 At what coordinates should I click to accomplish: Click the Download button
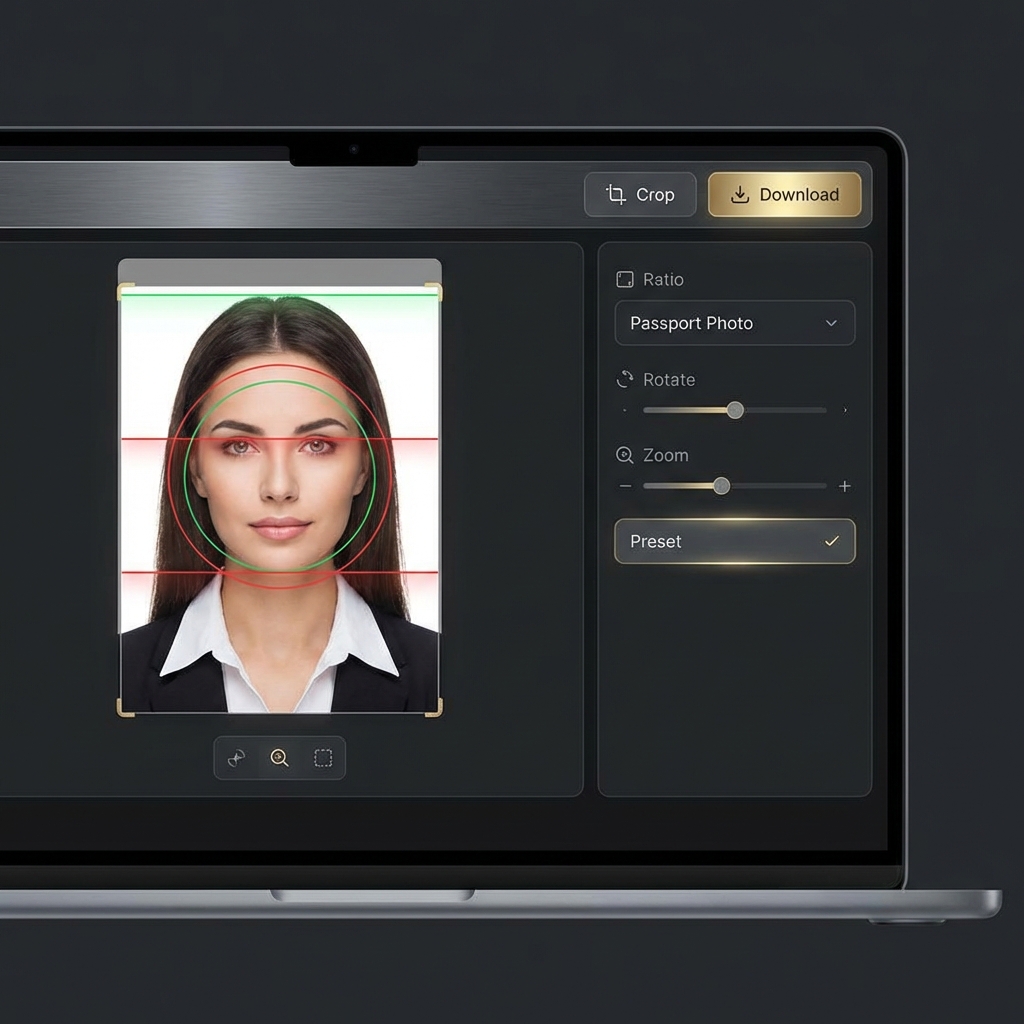(785, 195)
